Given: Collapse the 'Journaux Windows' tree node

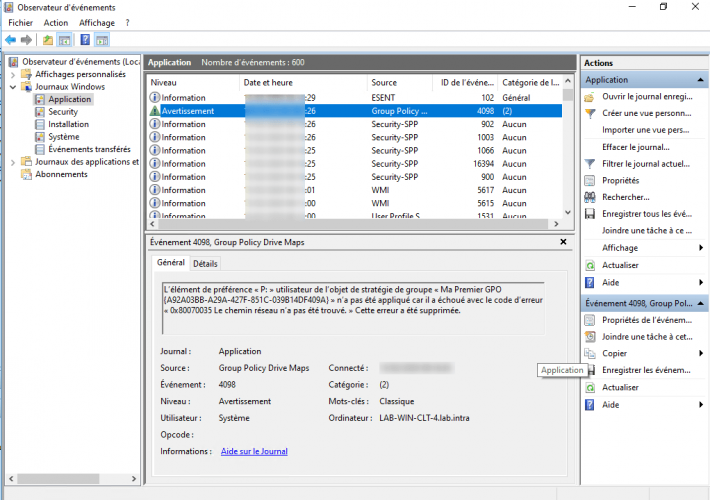Looking at the screenshot, I should click(x=13, y=87).
